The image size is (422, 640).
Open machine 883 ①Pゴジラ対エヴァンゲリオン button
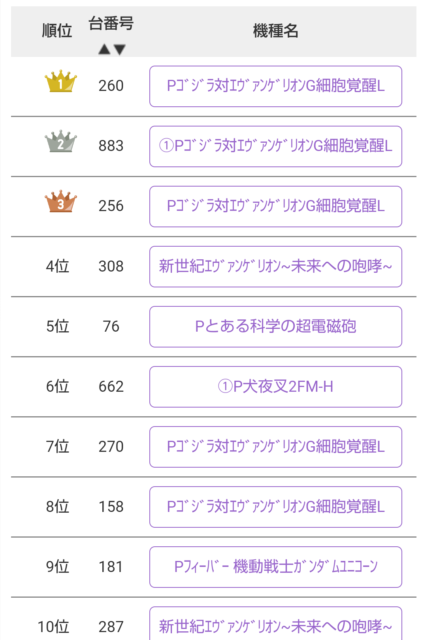[x=275, y=146]
